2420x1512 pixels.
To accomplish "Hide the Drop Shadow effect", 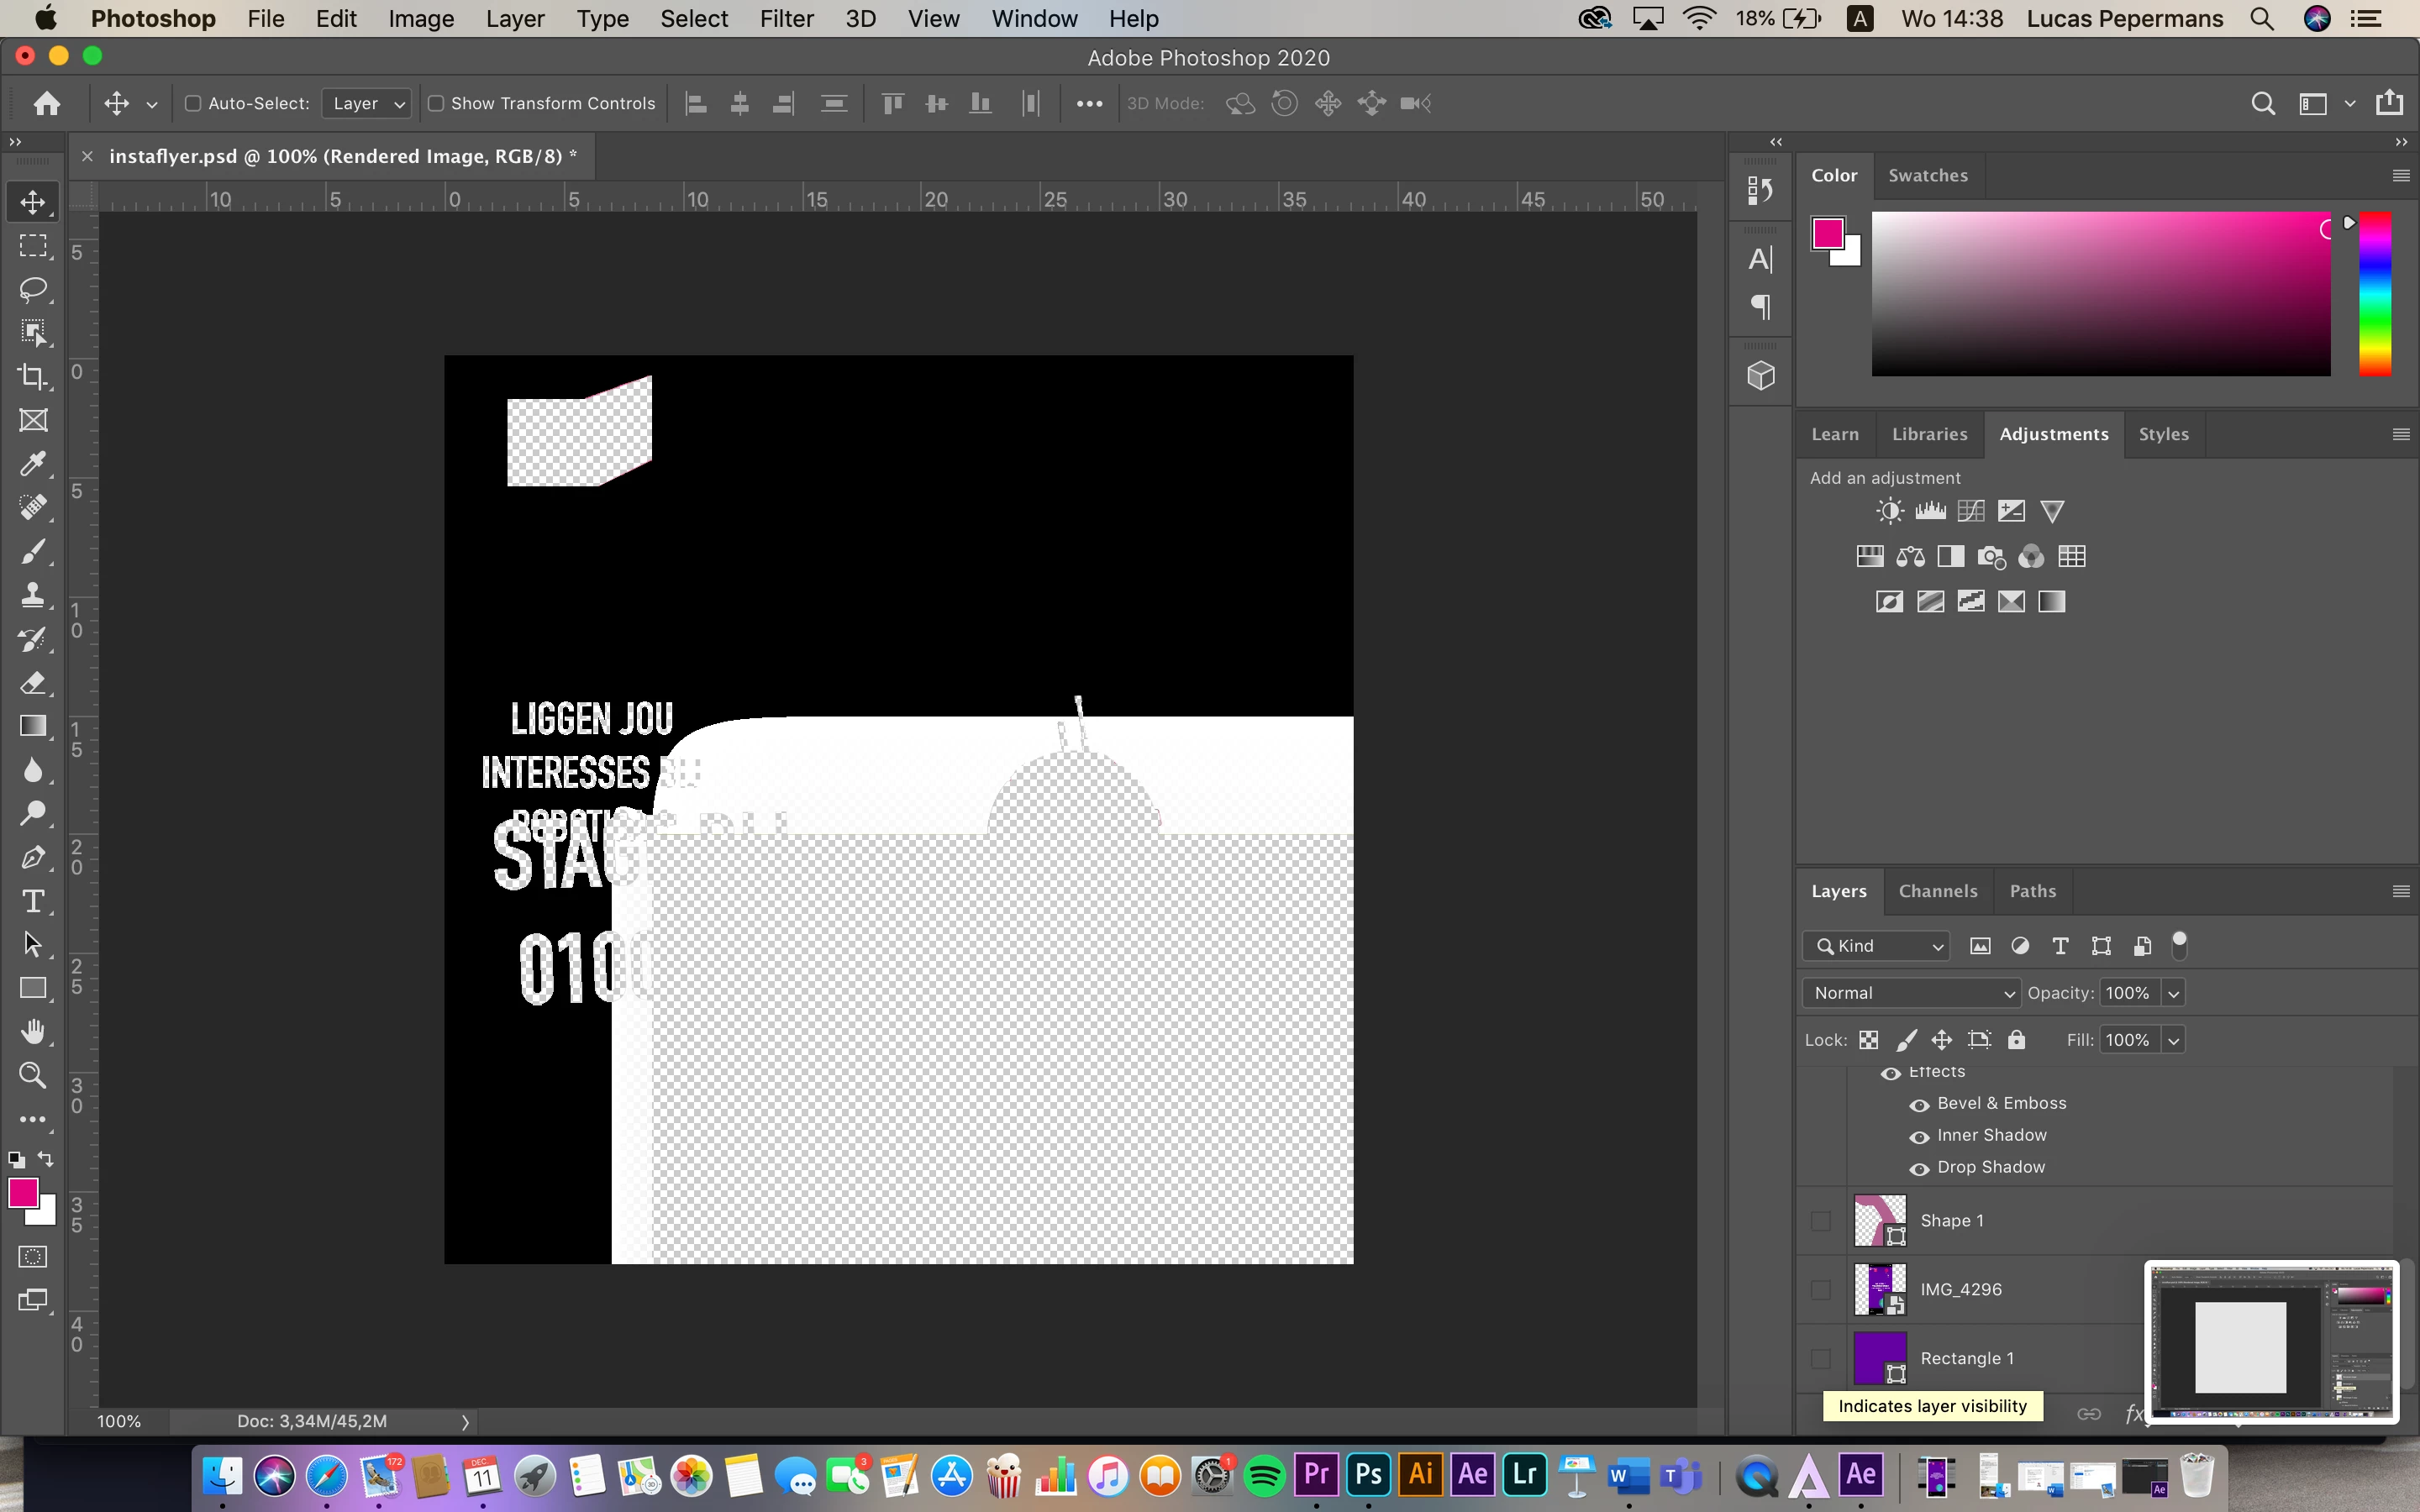I will [x=1919, y=1168].
